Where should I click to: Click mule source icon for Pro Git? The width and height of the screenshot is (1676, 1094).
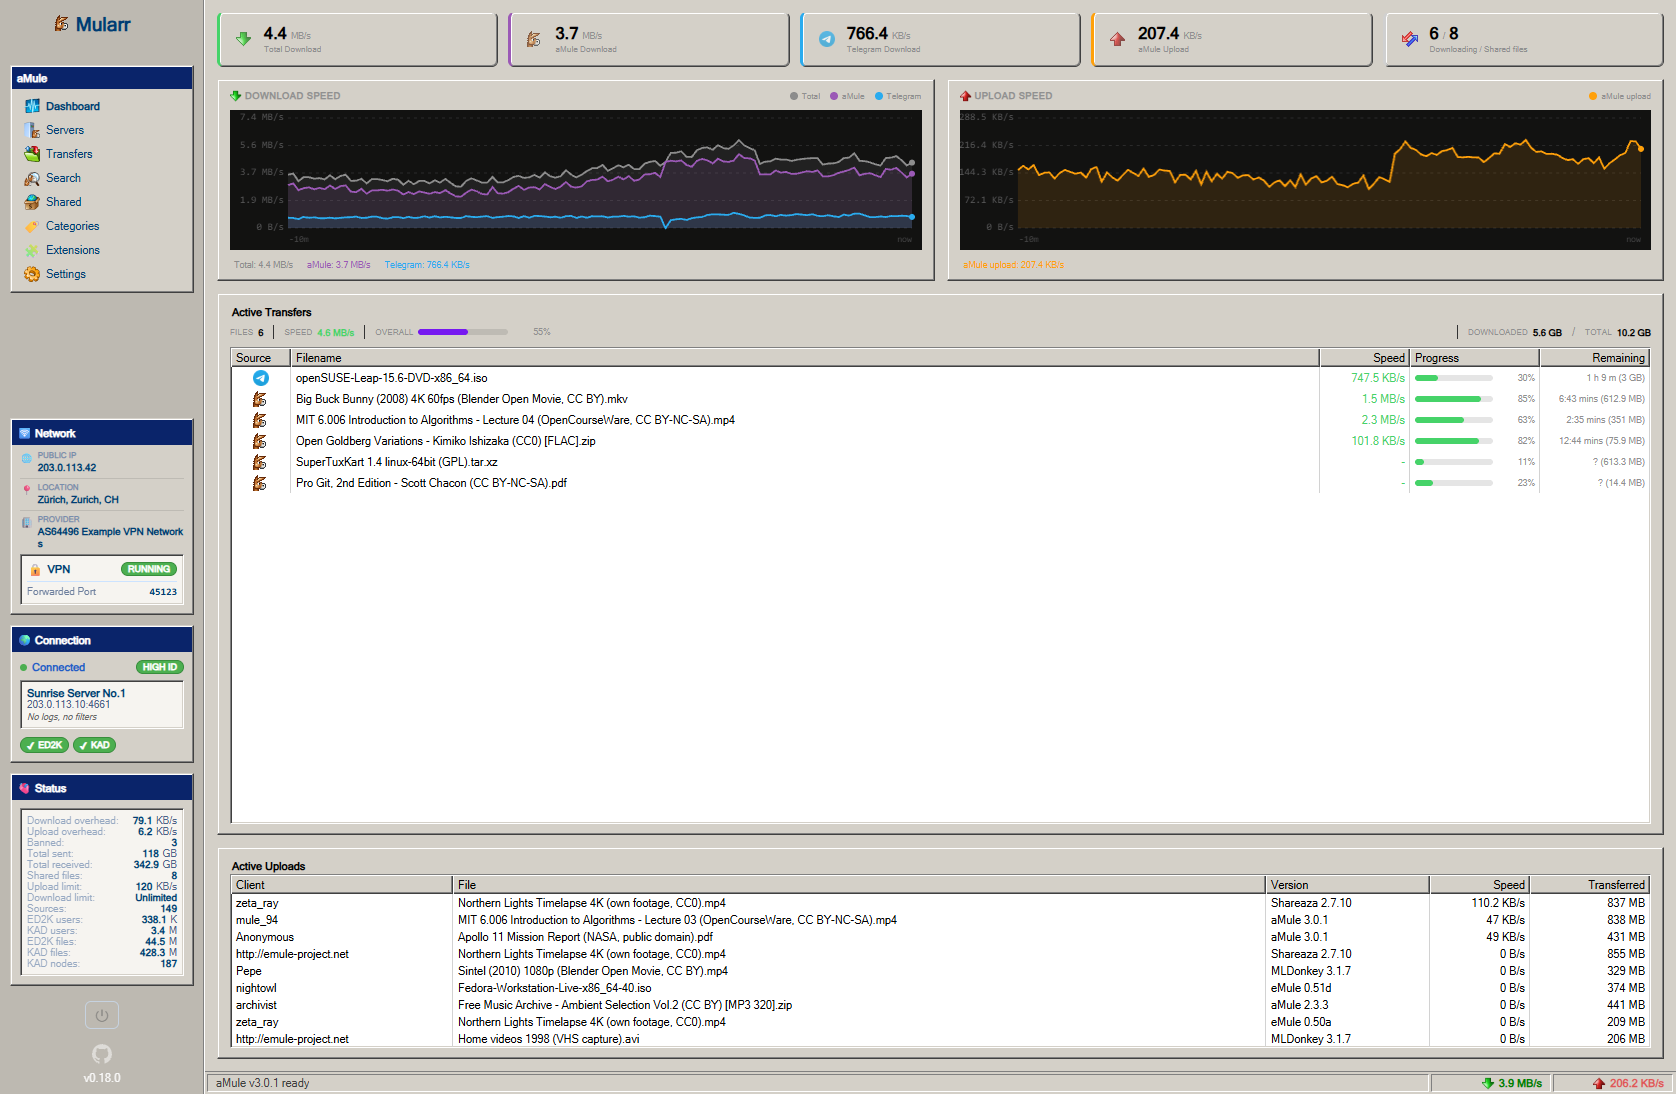click(260, 483)
